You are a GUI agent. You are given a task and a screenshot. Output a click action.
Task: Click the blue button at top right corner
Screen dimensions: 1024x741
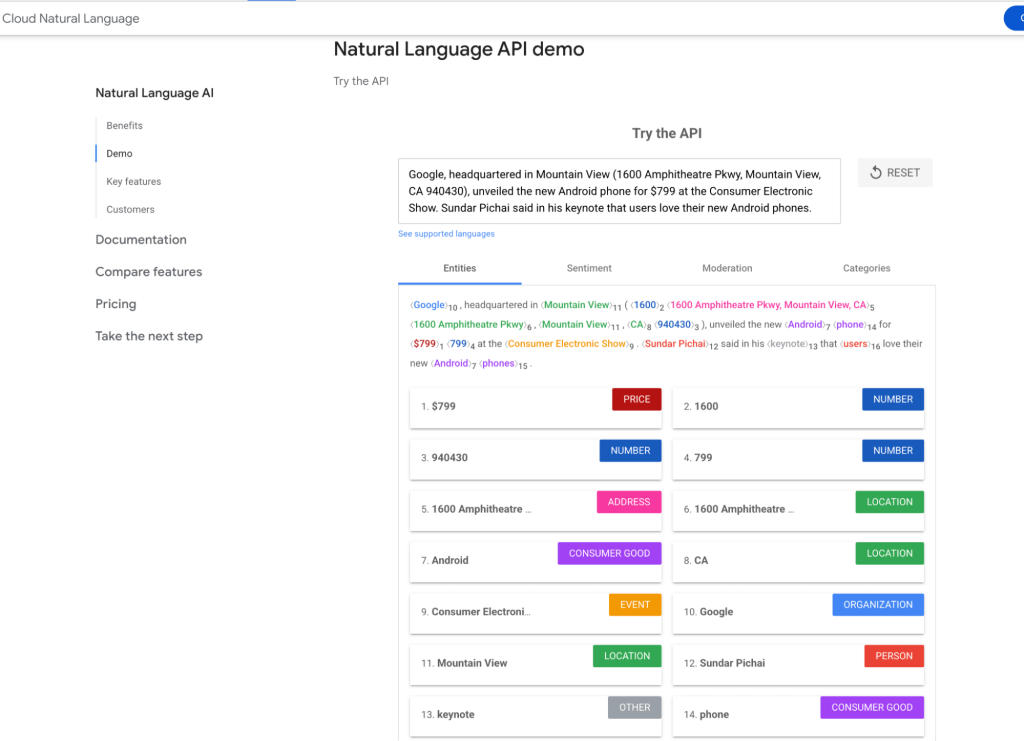click(1014, 18)
